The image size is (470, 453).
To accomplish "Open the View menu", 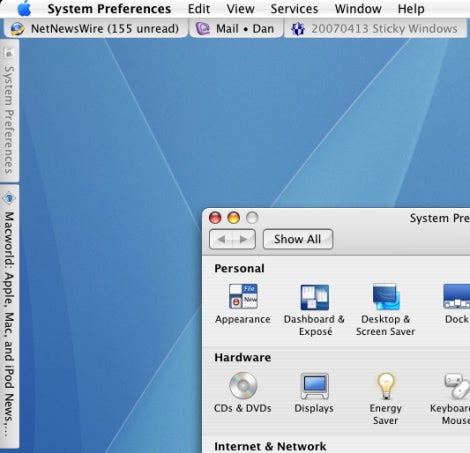I will point(240,9).
